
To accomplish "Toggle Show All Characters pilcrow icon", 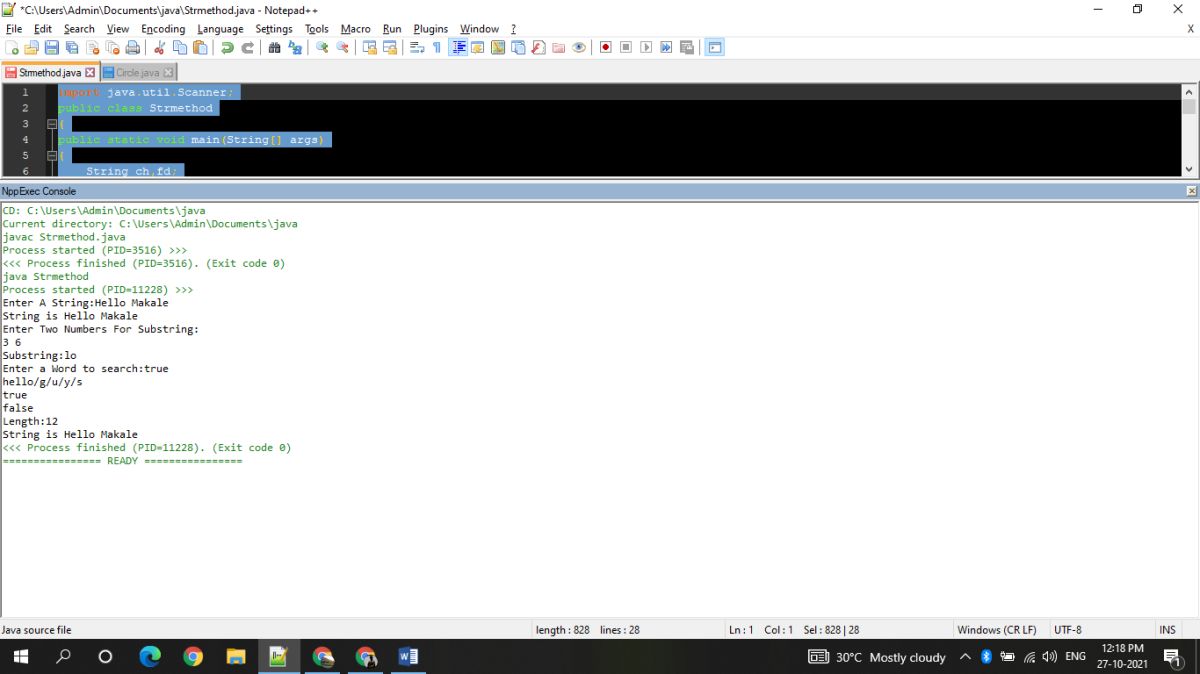I will (x=436, y=47).
